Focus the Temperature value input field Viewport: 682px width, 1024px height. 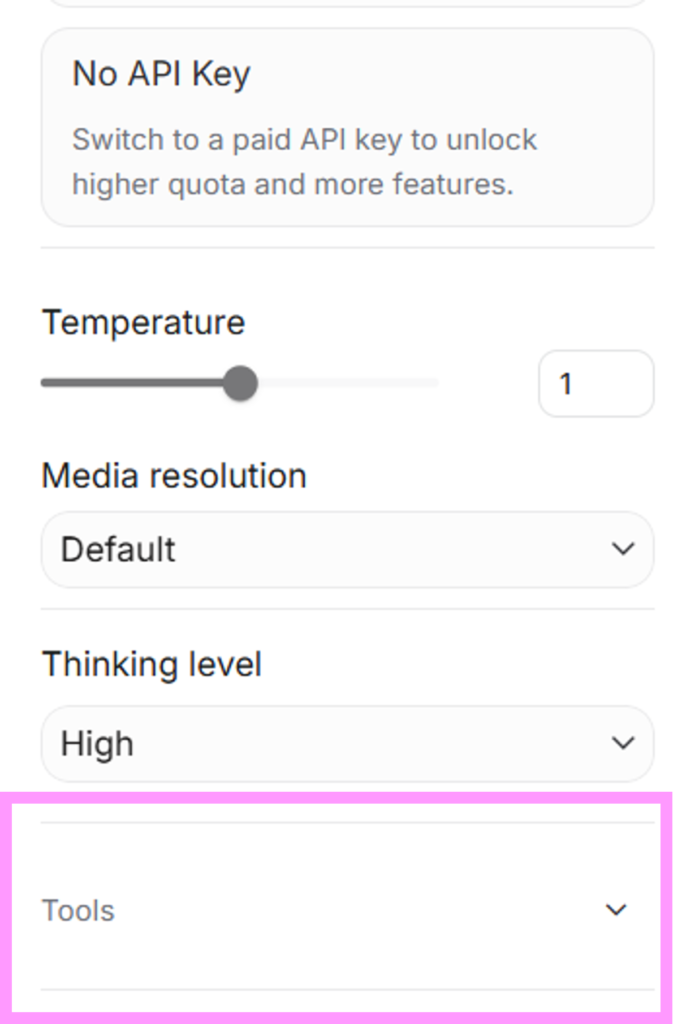click(596, 383)
